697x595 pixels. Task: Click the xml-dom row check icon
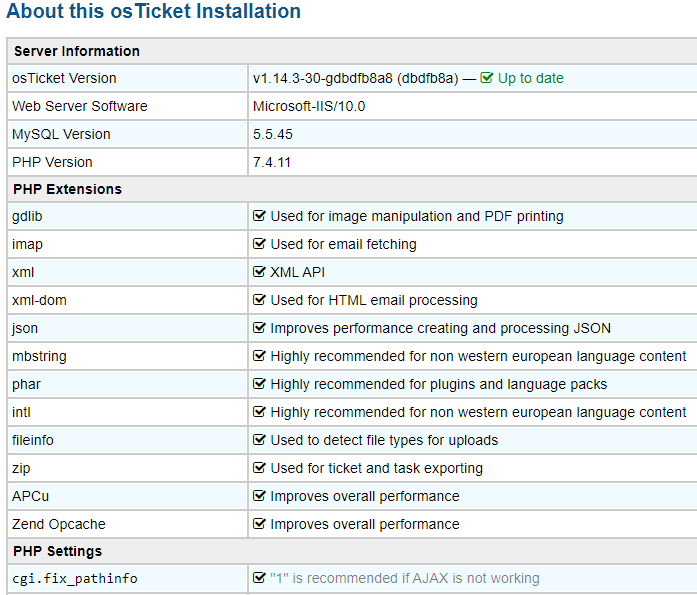coord(259,300)
